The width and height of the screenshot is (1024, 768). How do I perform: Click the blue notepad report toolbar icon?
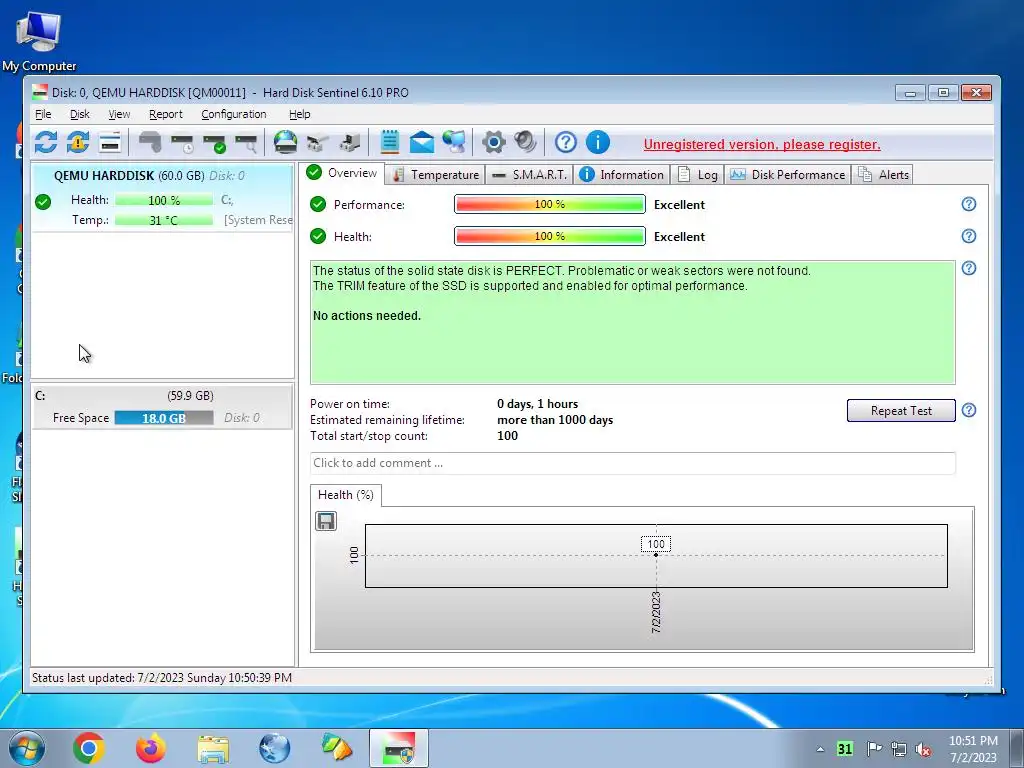[390, 142]
